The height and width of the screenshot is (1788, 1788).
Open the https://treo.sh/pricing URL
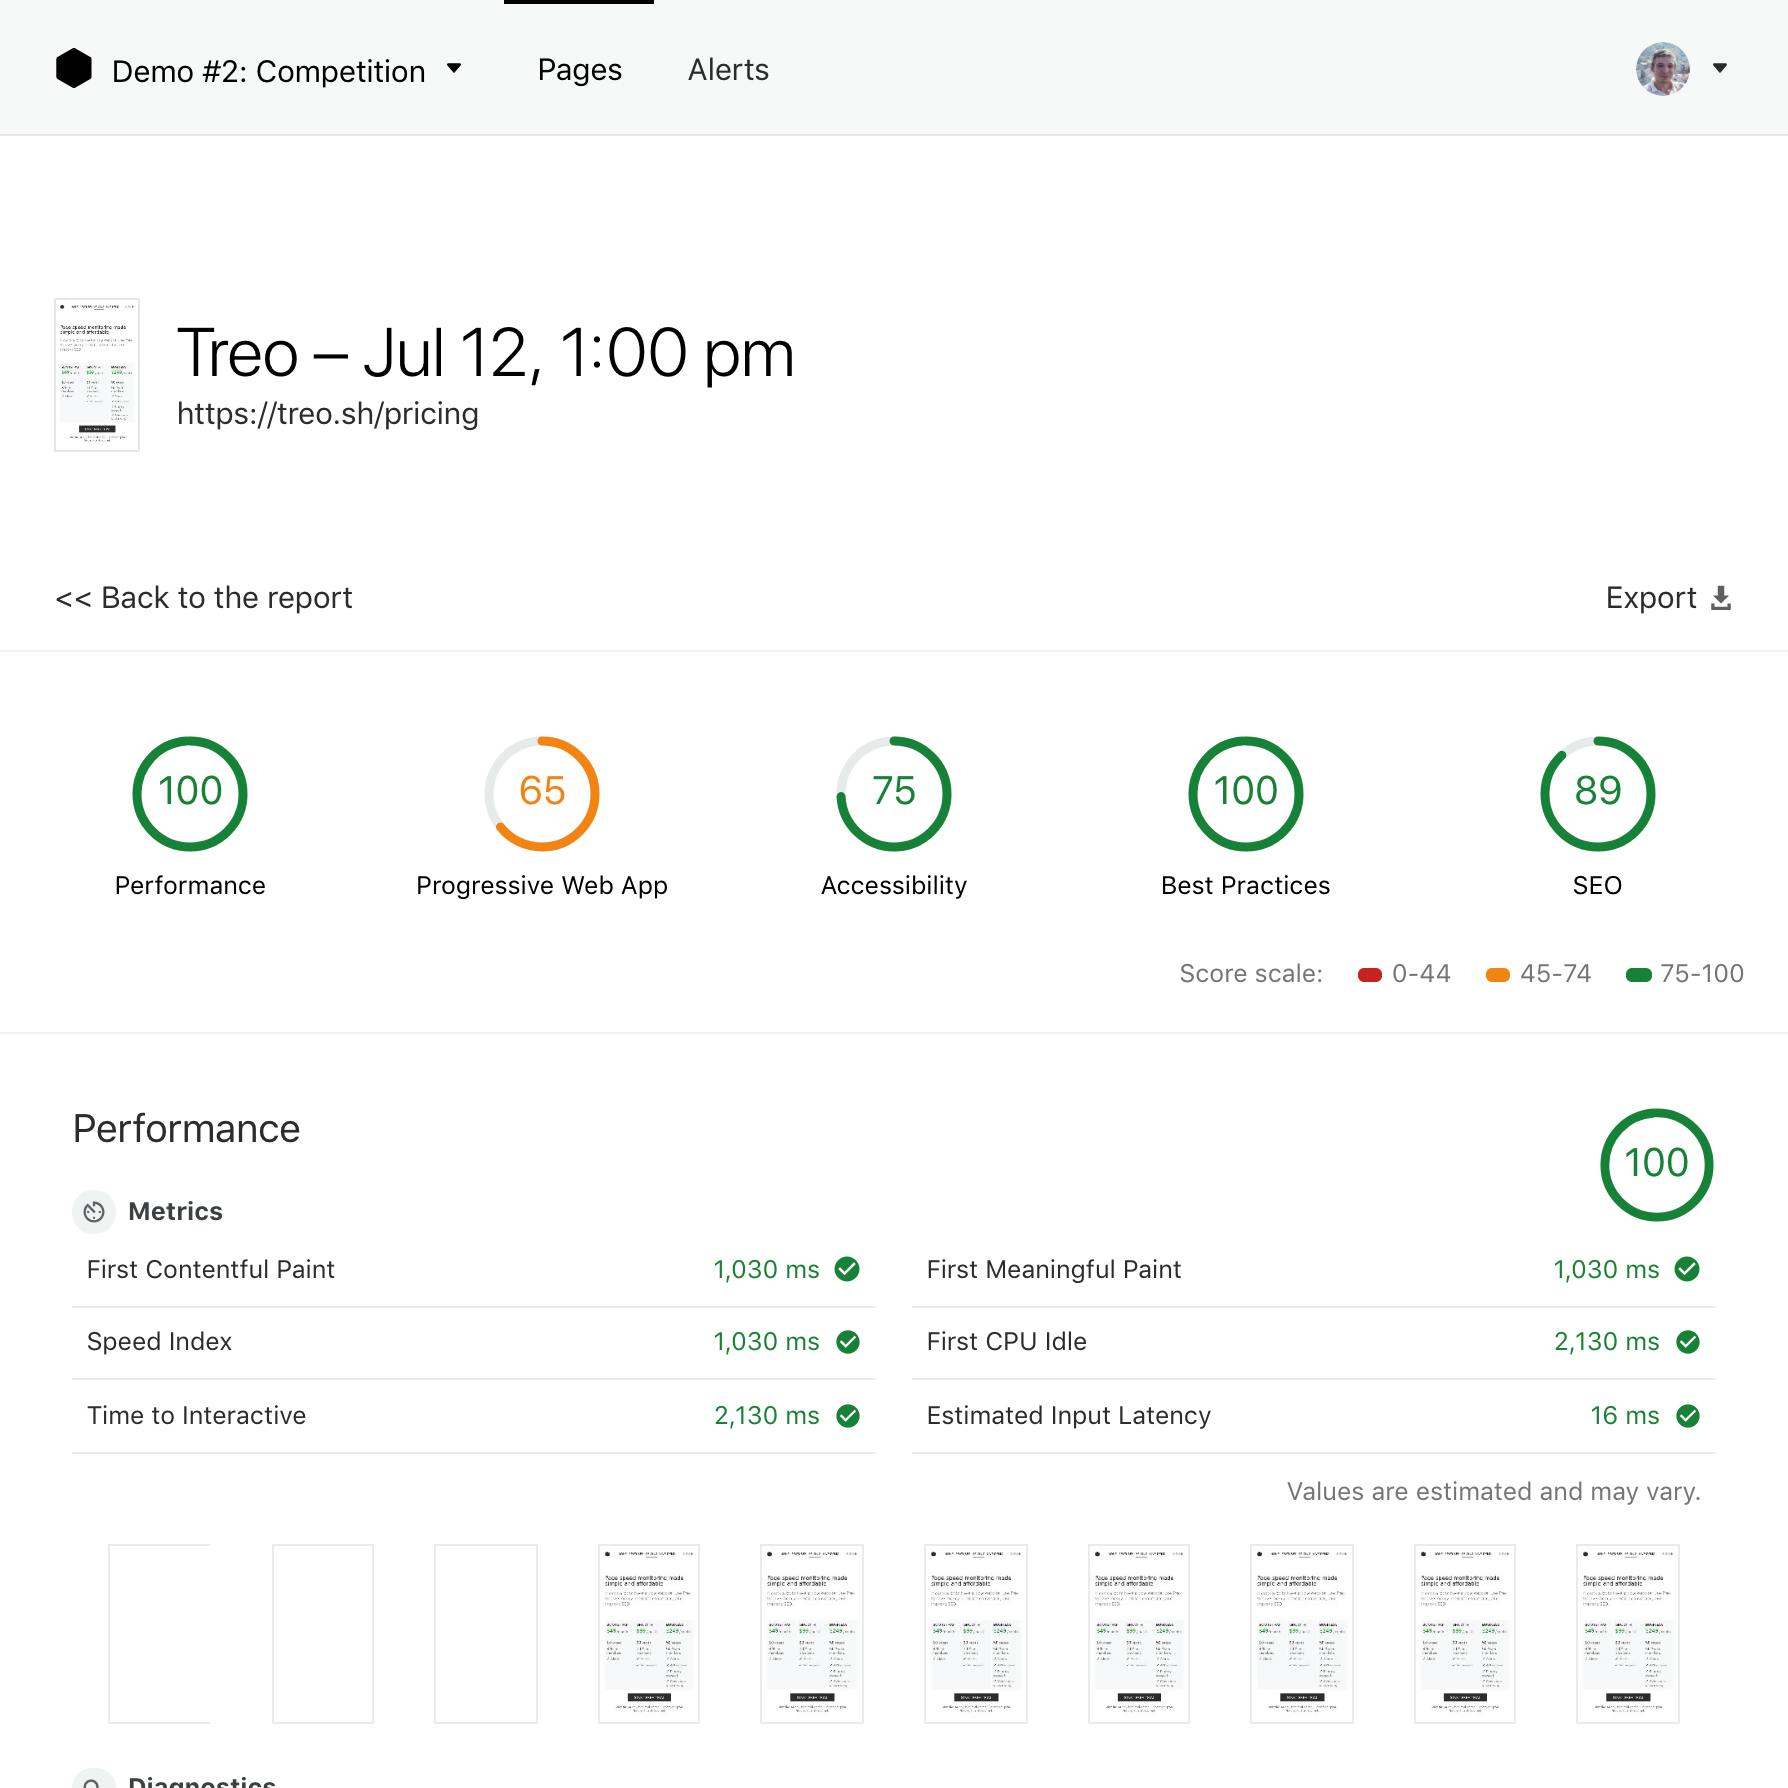click(328, 414)
